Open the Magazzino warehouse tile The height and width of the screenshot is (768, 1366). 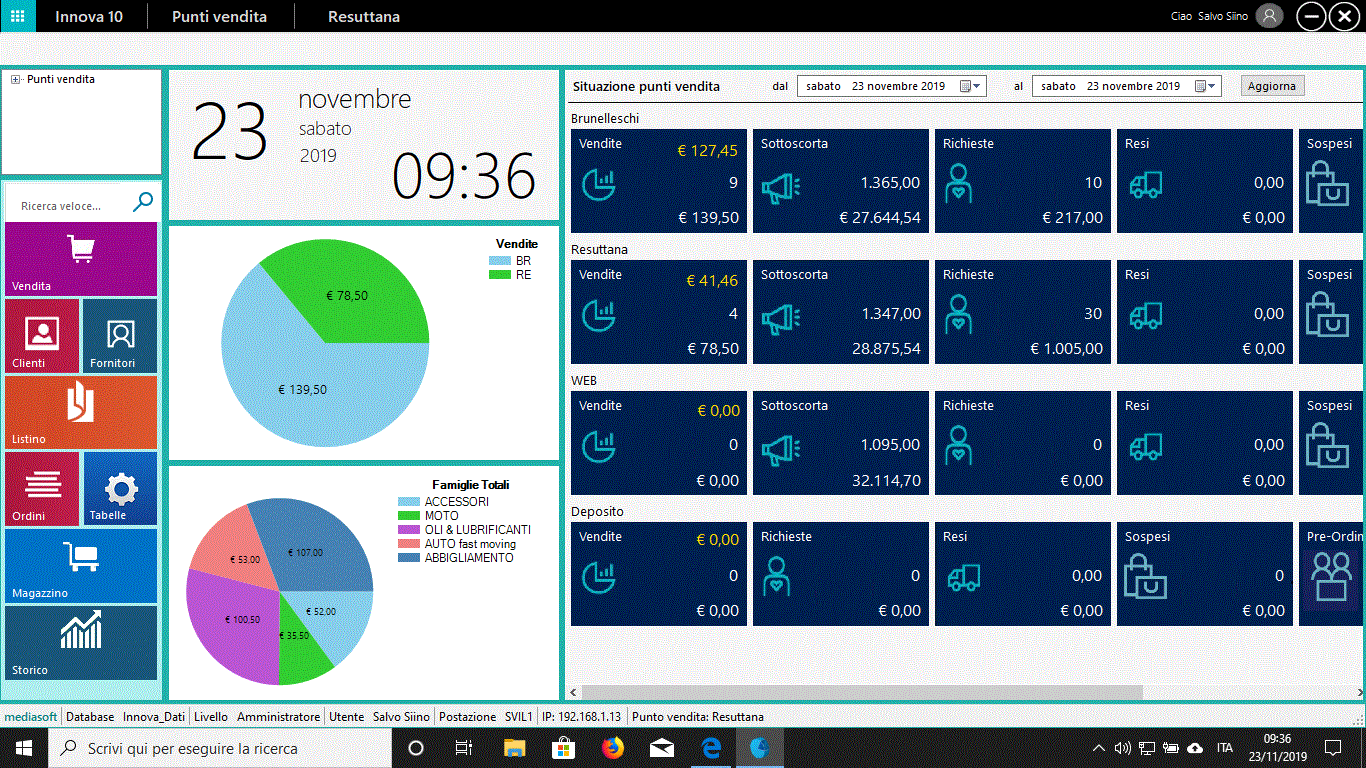coord(81,566)
